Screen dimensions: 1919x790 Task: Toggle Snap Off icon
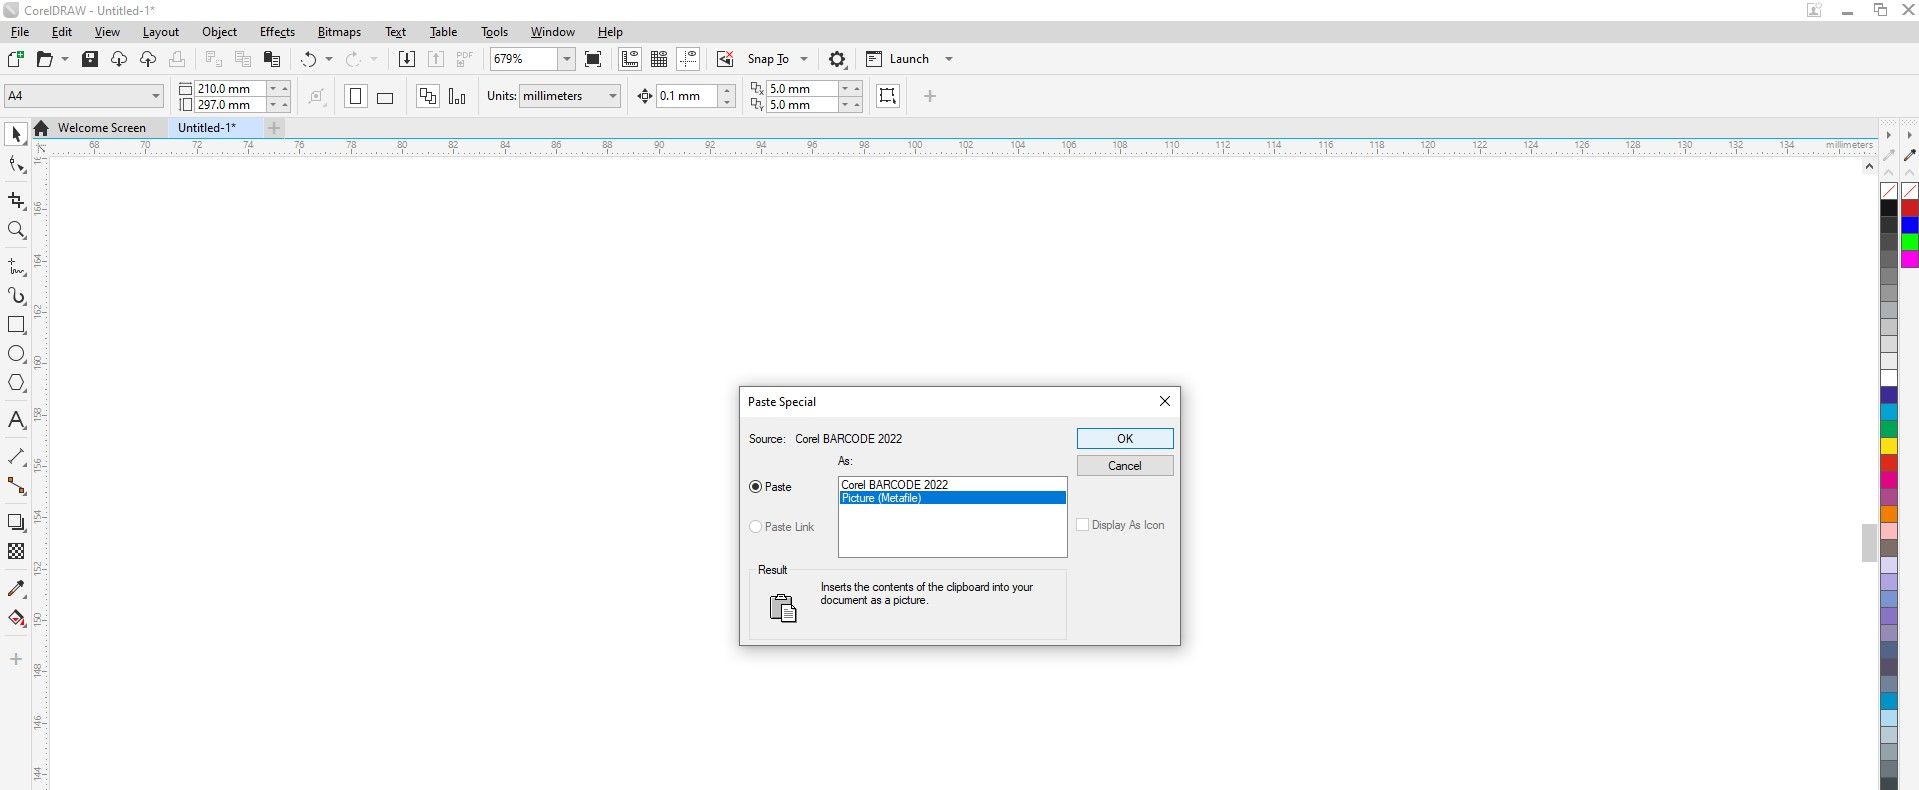click(x=726, y=59)
